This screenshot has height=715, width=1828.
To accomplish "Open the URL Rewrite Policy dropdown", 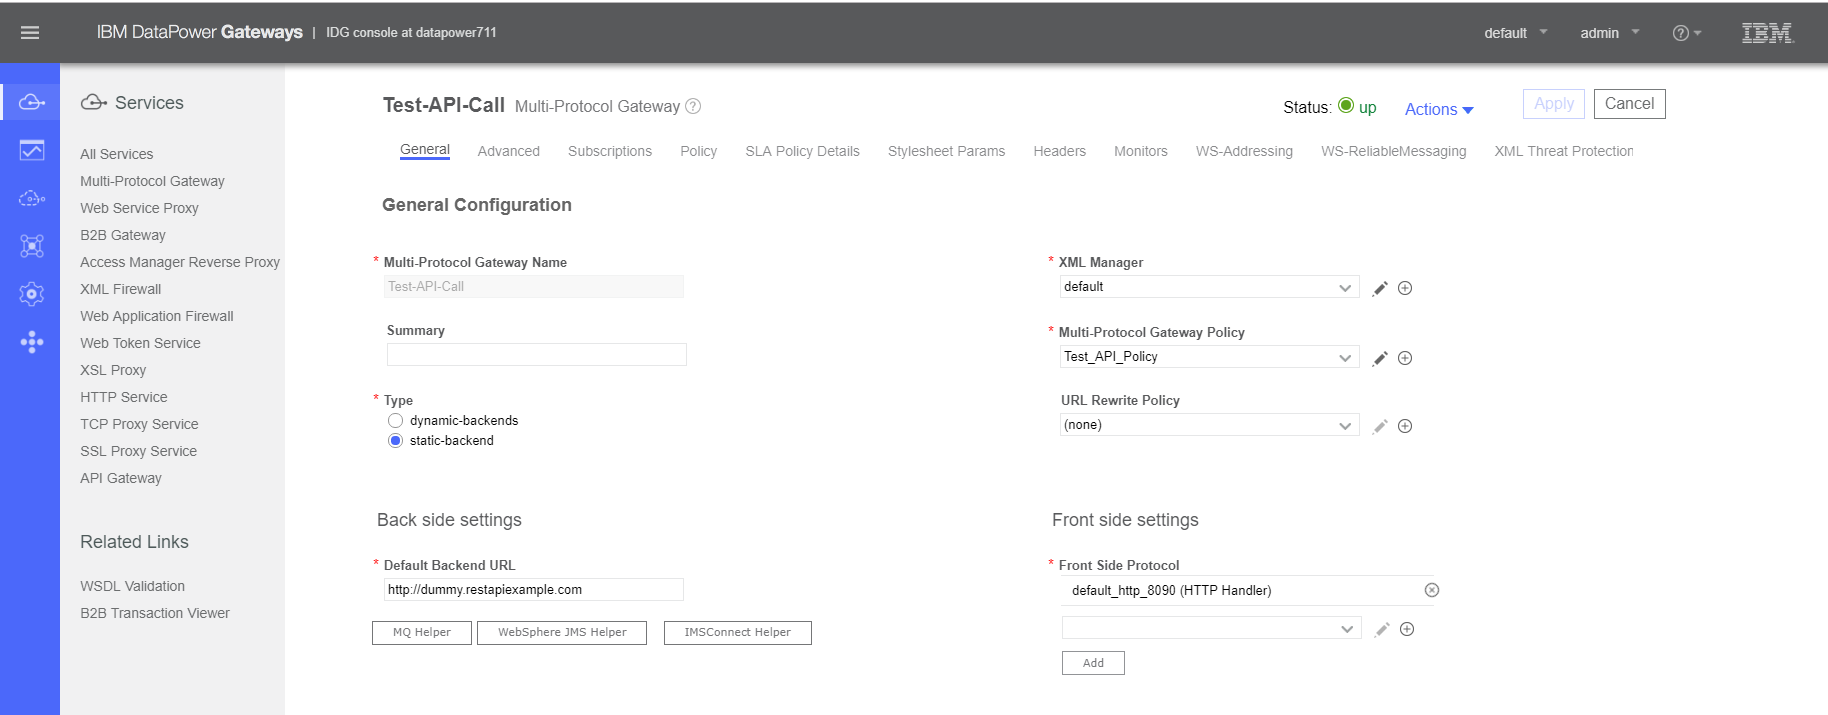I will click(1209, 425).
